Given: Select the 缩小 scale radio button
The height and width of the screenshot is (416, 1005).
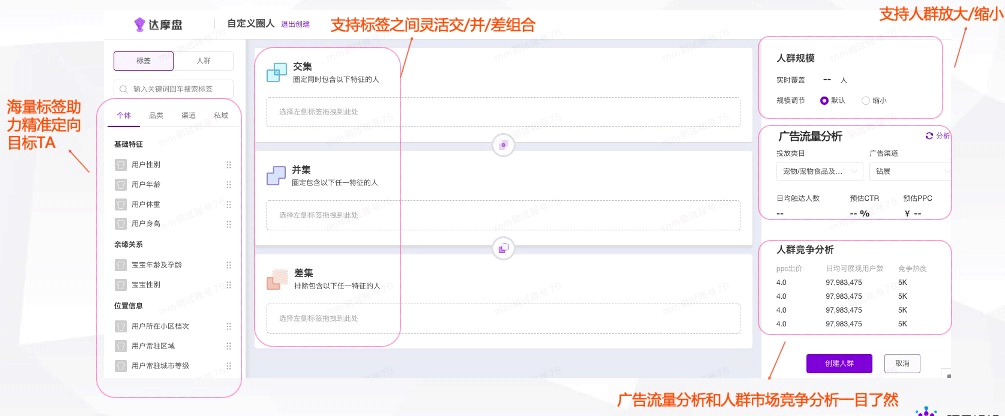Looking at the screenshot, I should coord(865,101).
